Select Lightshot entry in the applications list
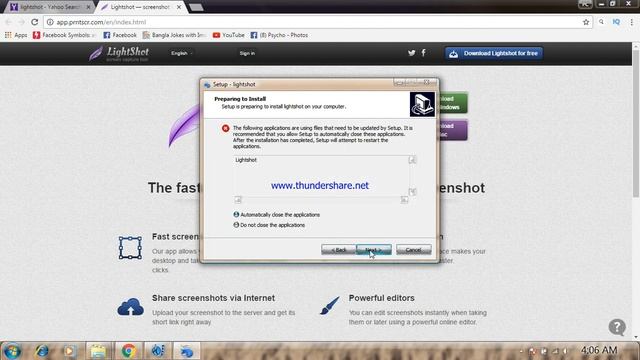This screenshot has height=360, width=640. 246,160
